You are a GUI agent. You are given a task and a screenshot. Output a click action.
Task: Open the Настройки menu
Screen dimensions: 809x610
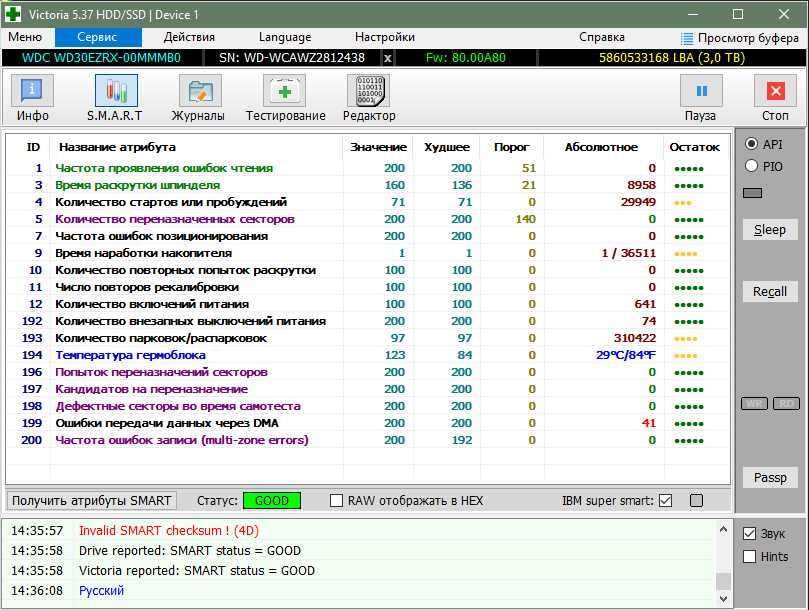click(385, 37)
